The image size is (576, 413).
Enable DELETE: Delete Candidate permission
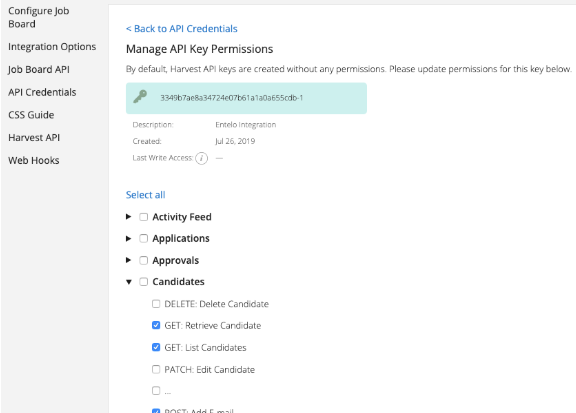(x=156, y=304)
